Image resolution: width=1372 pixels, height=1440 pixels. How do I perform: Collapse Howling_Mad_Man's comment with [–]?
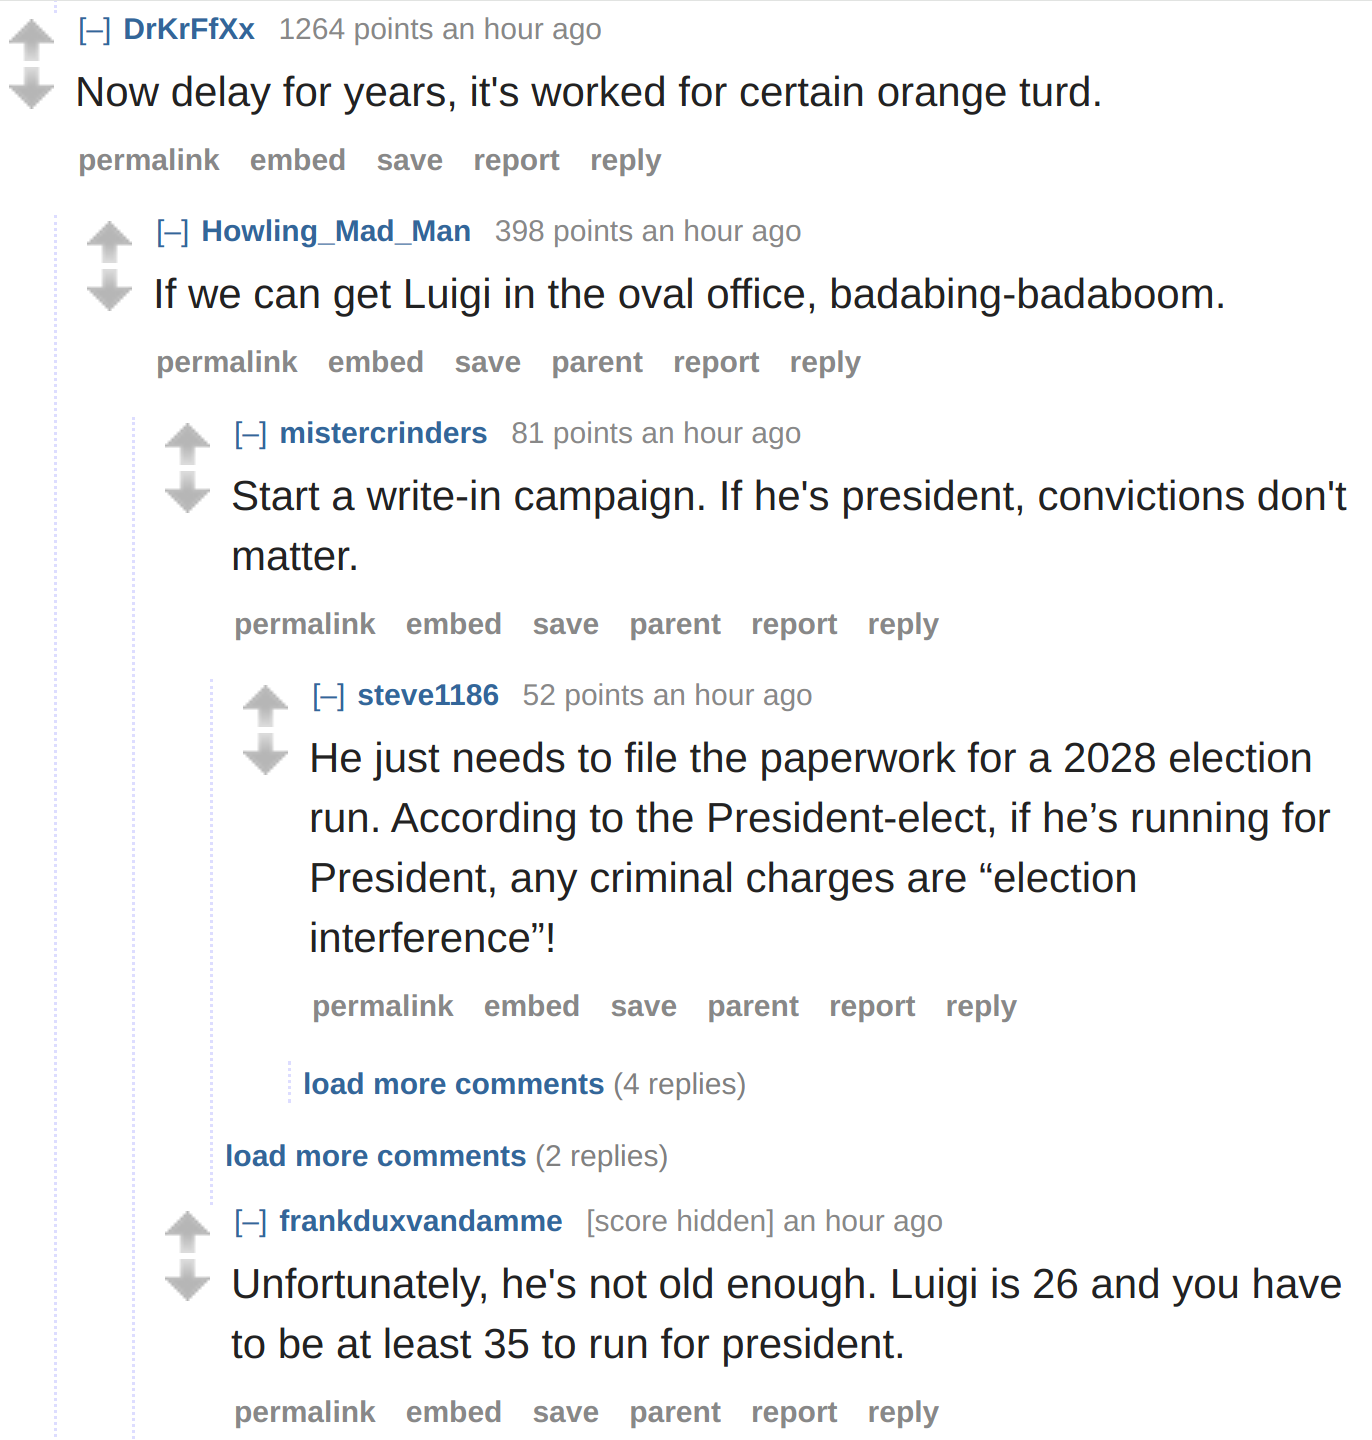click(x=173, y=232)
